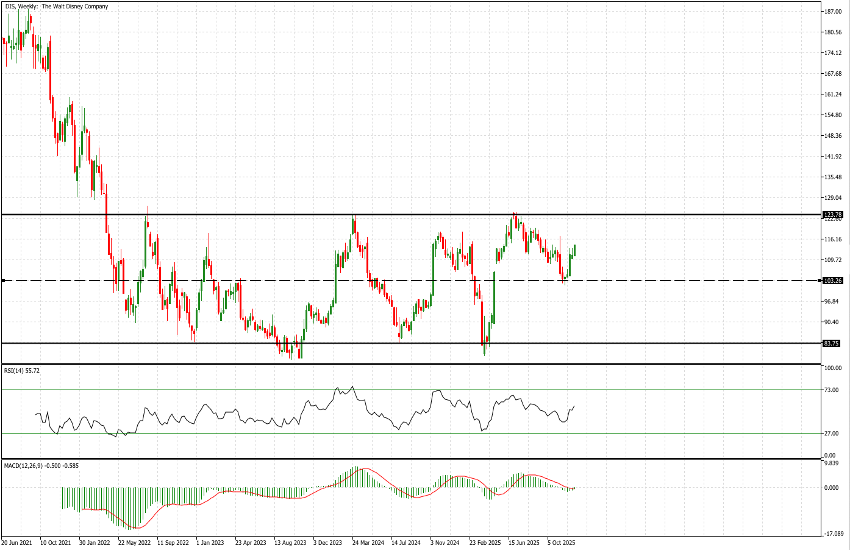Click the 123.78 resistance price tag
850x550 pixels.
pos(832,214)
